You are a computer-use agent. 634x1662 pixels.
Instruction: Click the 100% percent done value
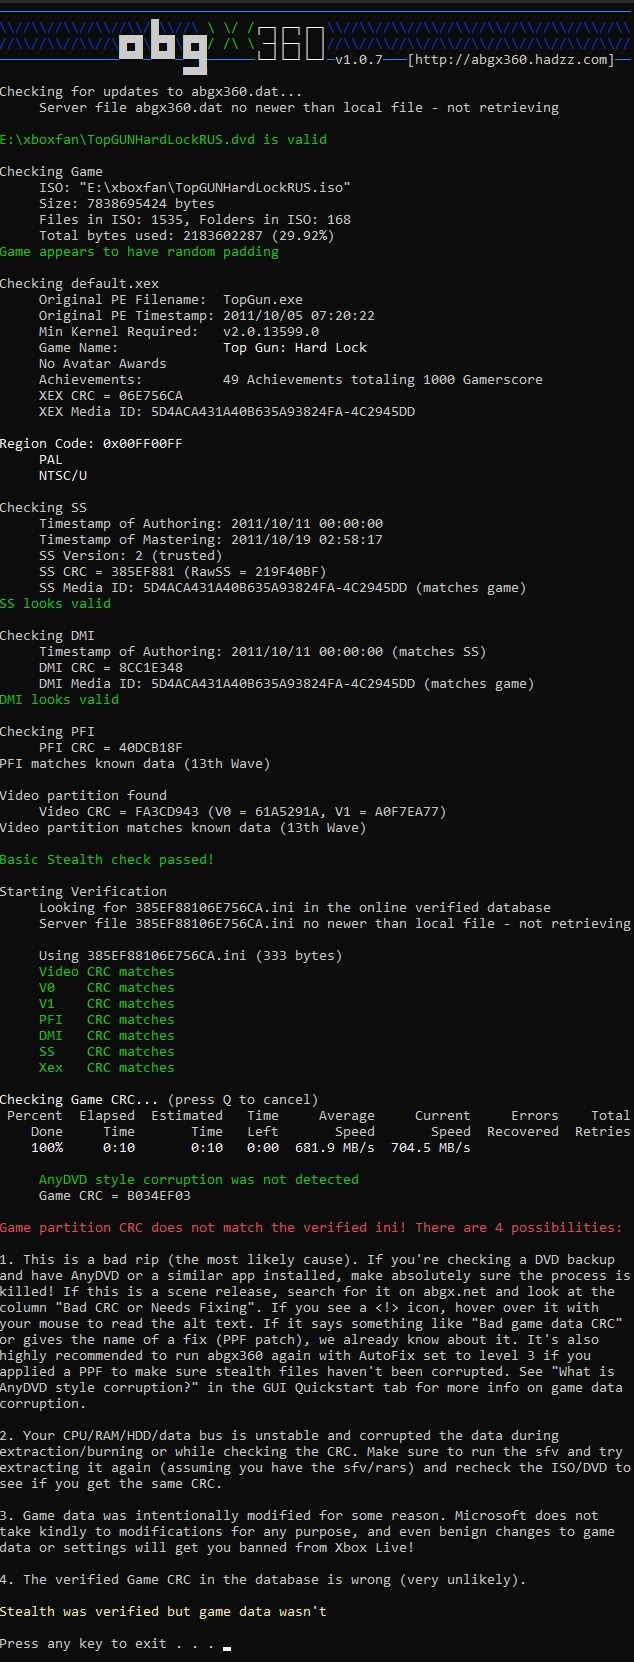click(47, 1148)
